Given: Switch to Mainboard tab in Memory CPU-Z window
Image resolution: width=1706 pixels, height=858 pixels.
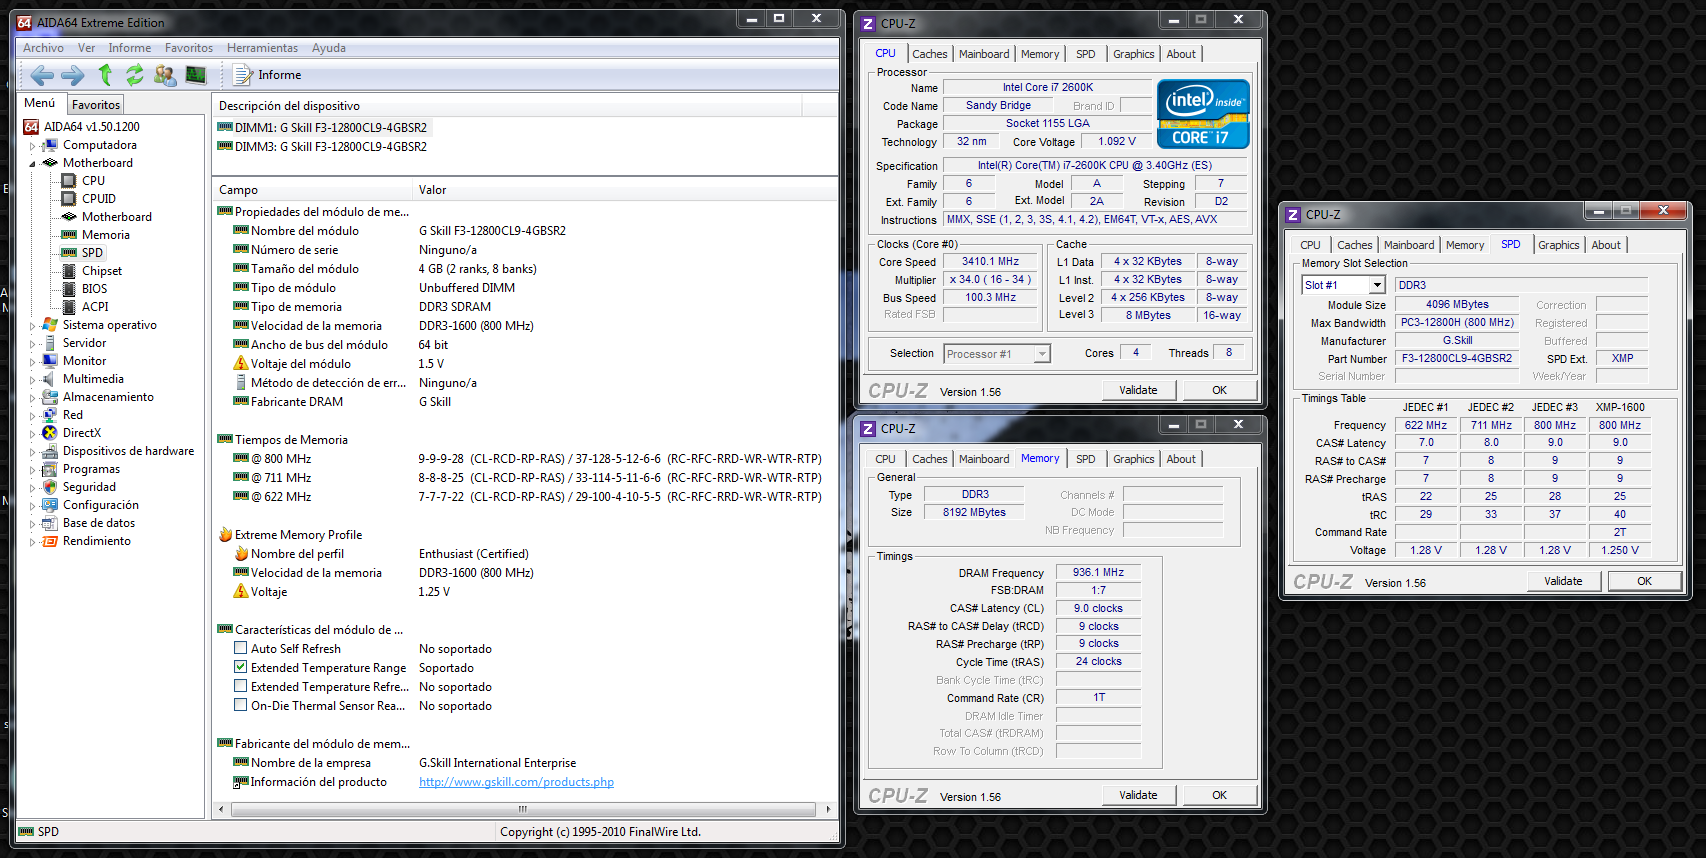Looking at the screenshot, I should click(x=984, y=459).
